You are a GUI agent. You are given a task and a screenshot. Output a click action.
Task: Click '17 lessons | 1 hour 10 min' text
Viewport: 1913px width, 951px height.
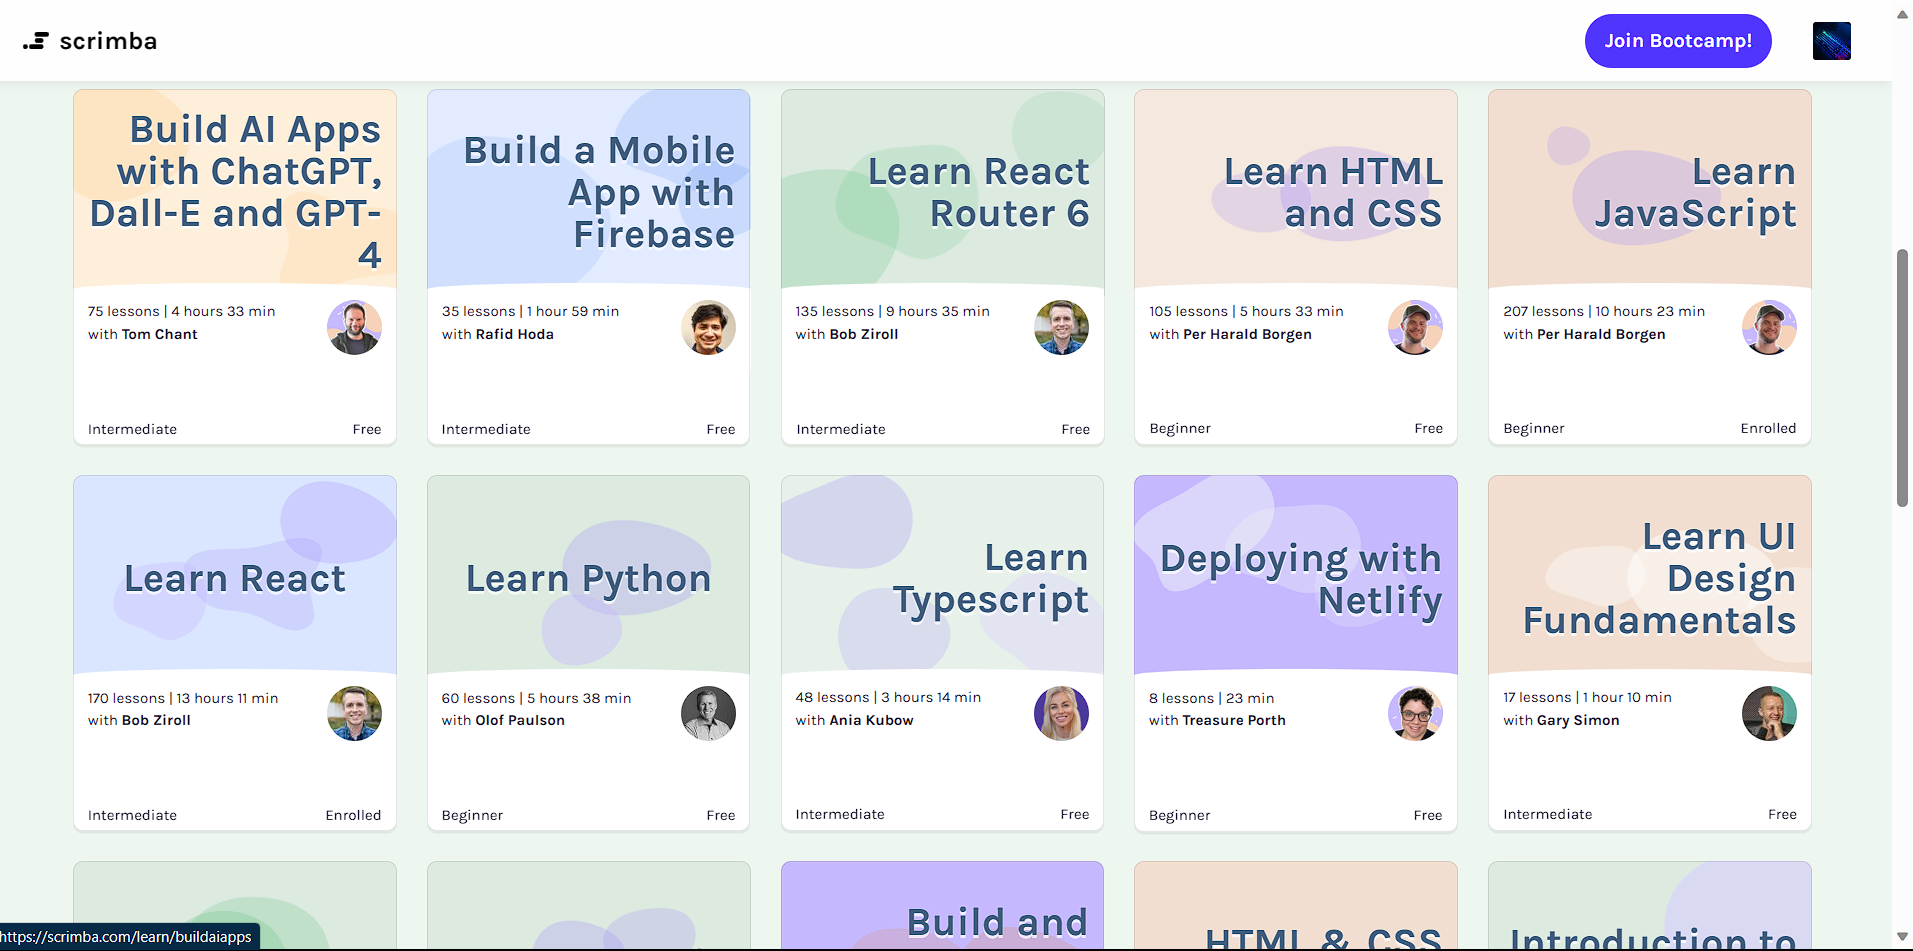coord(1587,697)
